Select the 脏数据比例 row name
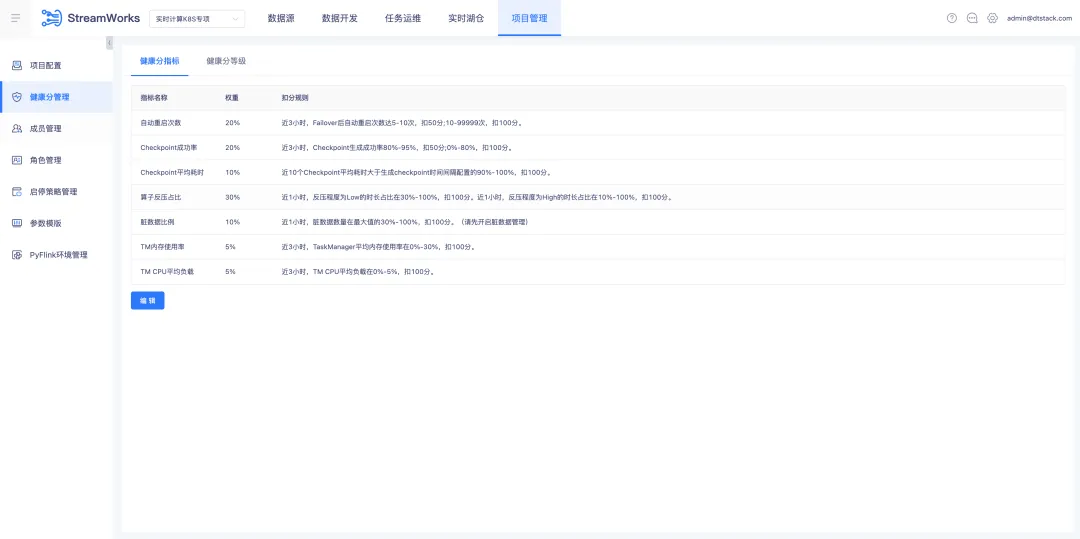The width and height of the screenshot is (1080, 539). pos(157,222)
